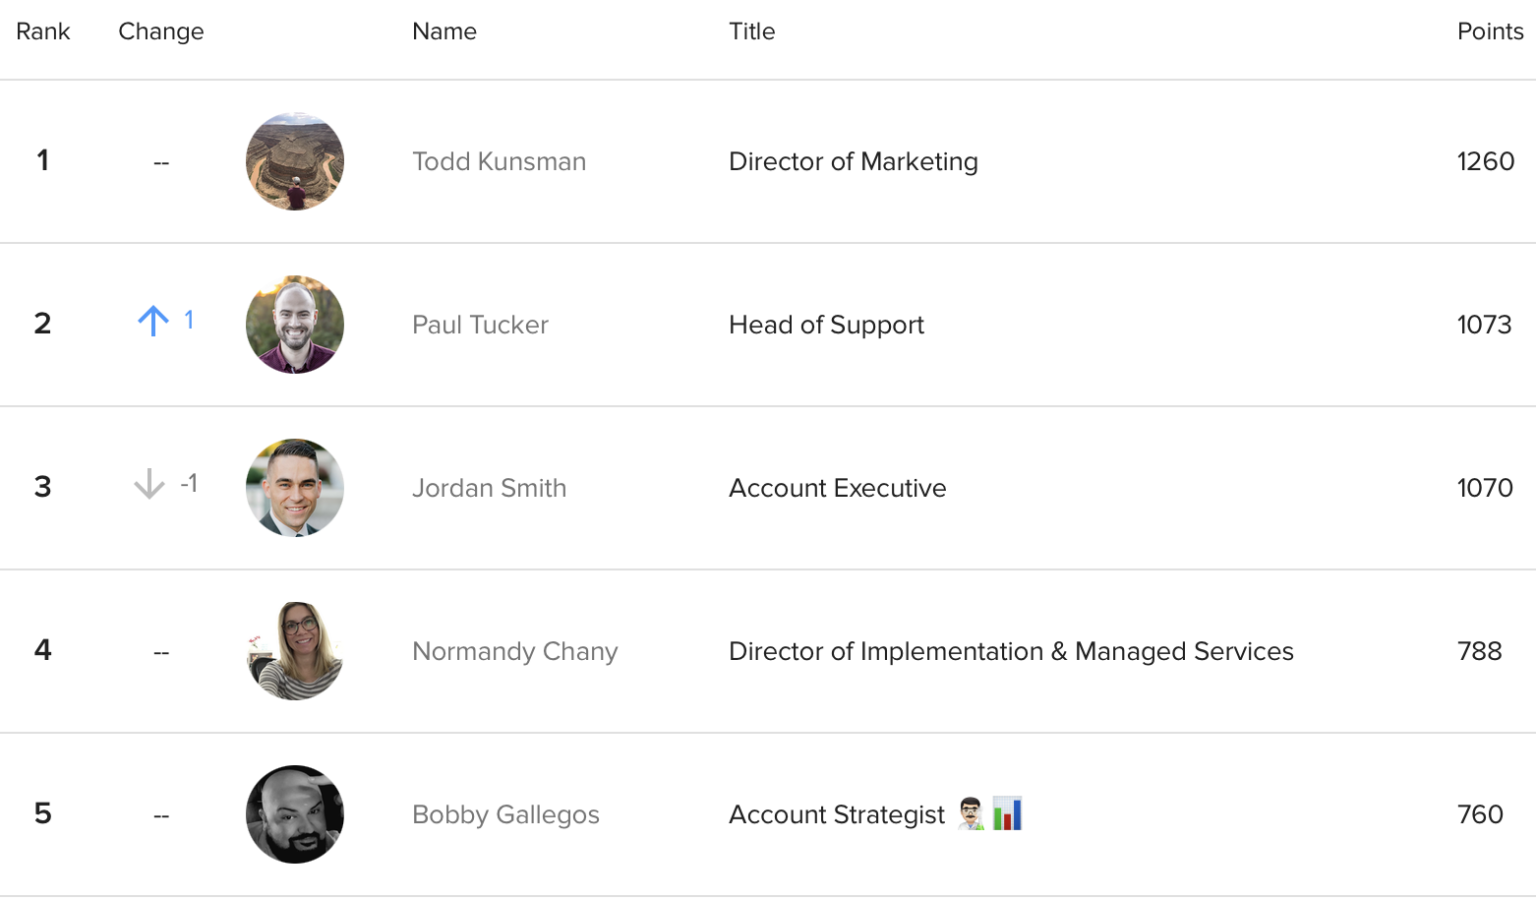This screenshot has height=899, width=1536.
Task: Open Todd Kunsman's profile picture
Action: pyautogui.click(x=294, y=161)
